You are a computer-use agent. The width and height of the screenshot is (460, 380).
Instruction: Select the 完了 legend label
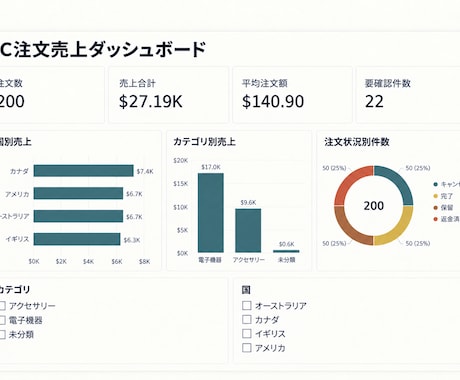pyautogui.click(x=447, y=196)
